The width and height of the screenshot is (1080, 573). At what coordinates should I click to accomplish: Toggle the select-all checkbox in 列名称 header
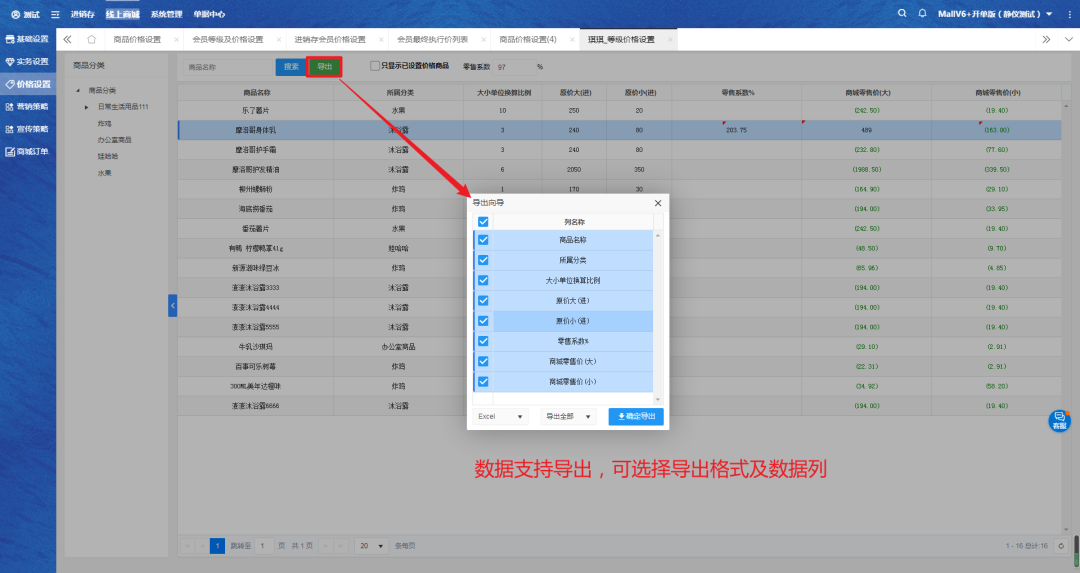[483, 222]
